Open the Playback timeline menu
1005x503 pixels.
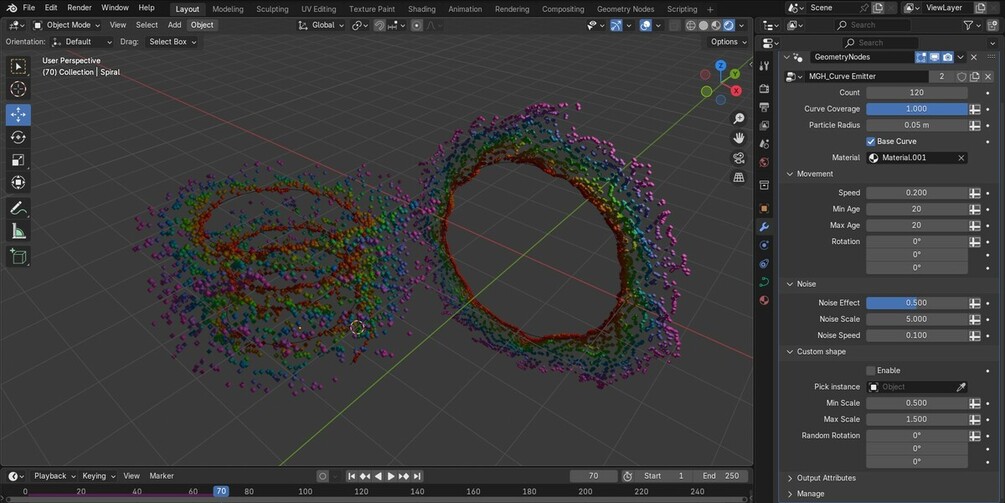pyautogui.click(x=54, y=476)
